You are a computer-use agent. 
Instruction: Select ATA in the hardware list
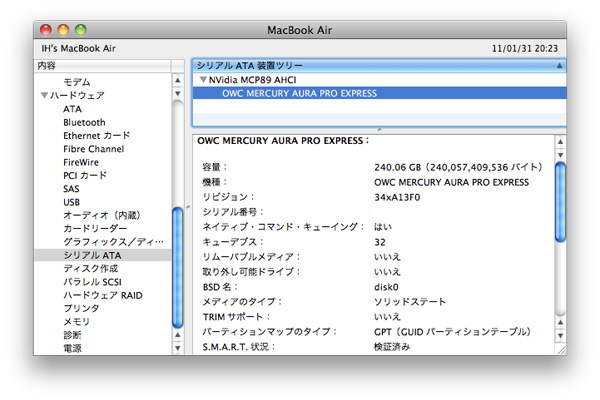tap(72, 109)
